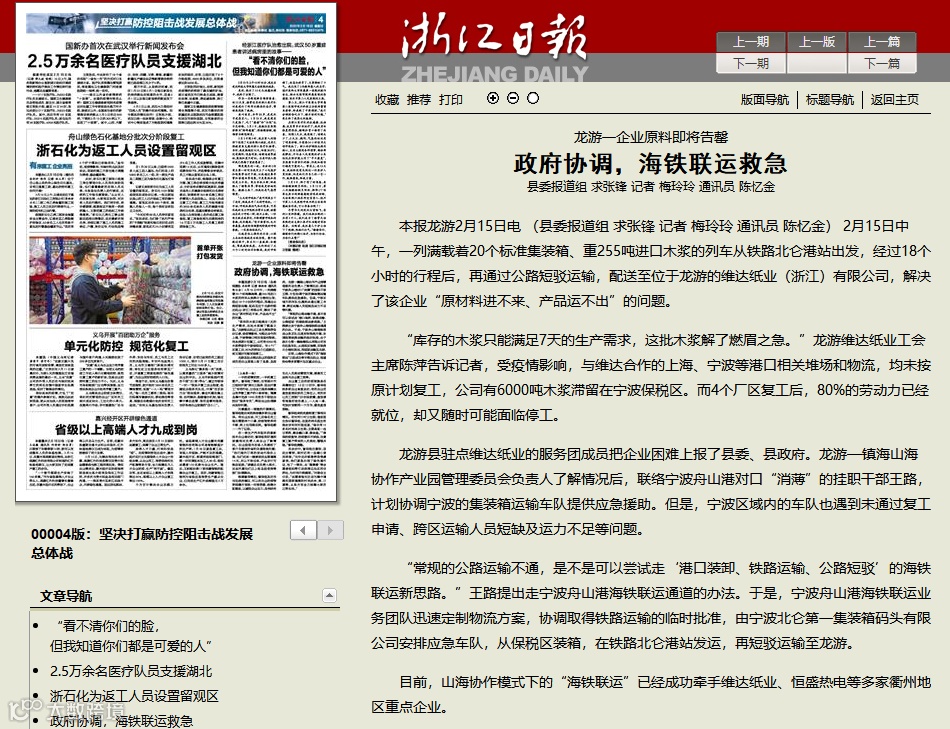
Task: Click byline 县委报道组 求张锋 记者 梅玲玲
Action: (610, 187)
